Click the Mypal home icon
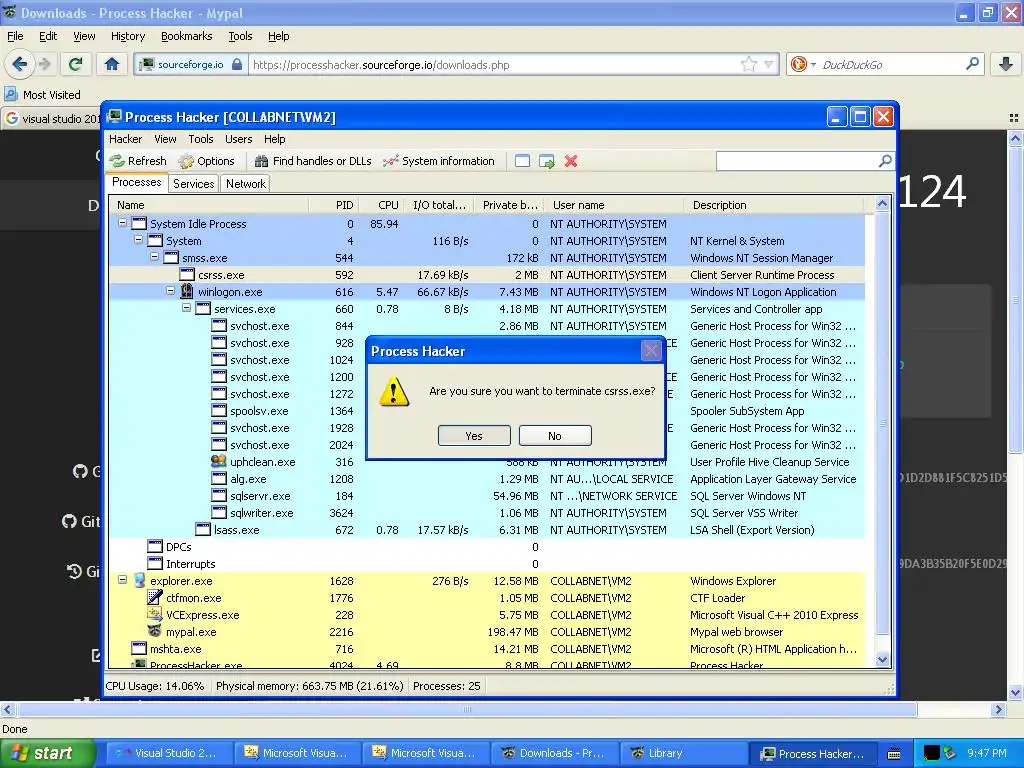The image size is (1024, 768). (112, 64)
